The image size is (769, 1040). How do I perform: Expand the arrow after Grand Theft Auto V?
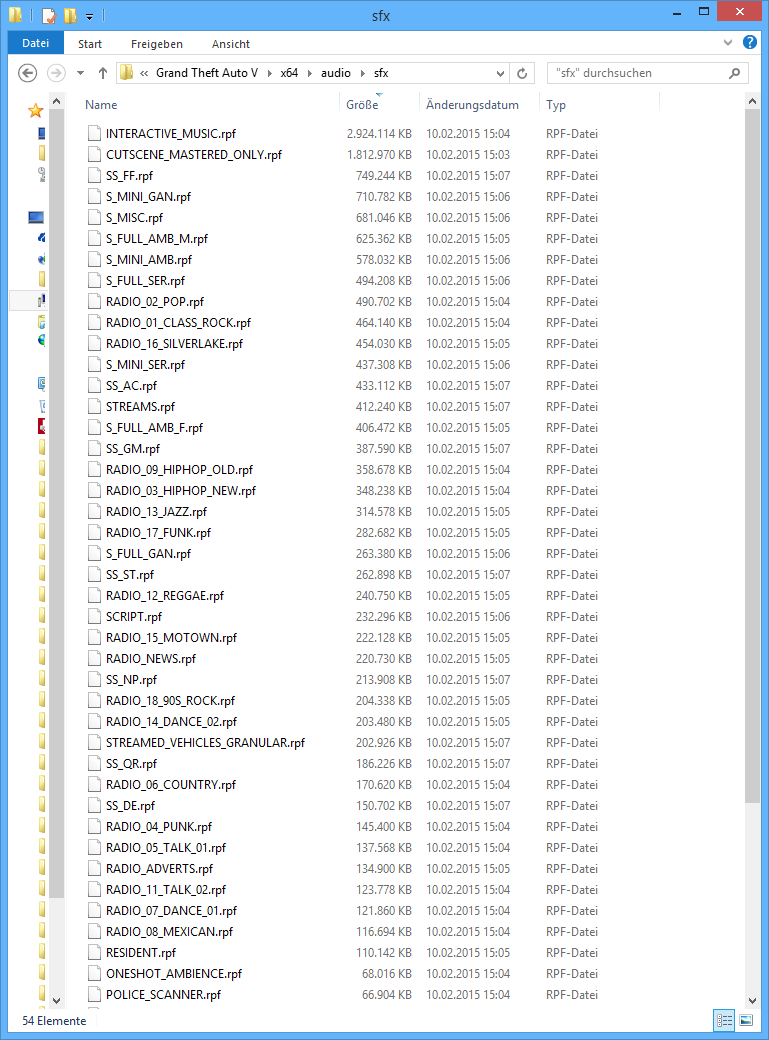click(269, 73)
